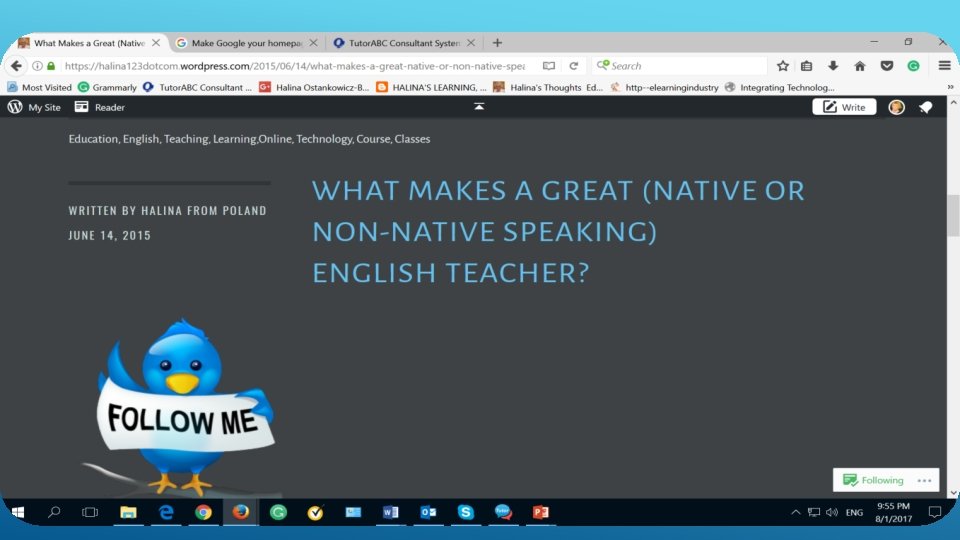The height and width of the screenshot is (540, 960).
Task: Open TutorABC Consultant bookmark
Action: pos(197,88)
